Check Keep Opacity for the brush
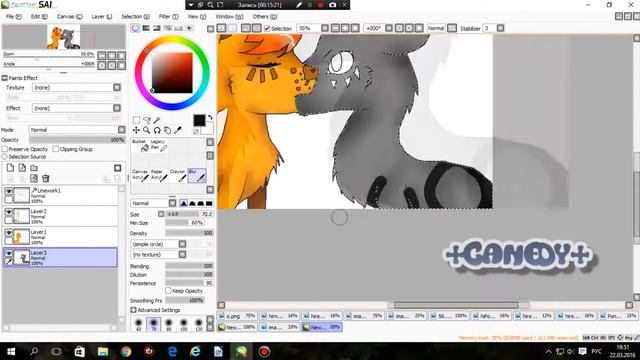Viewport: 640px width, 360px height. click(168, 291)
